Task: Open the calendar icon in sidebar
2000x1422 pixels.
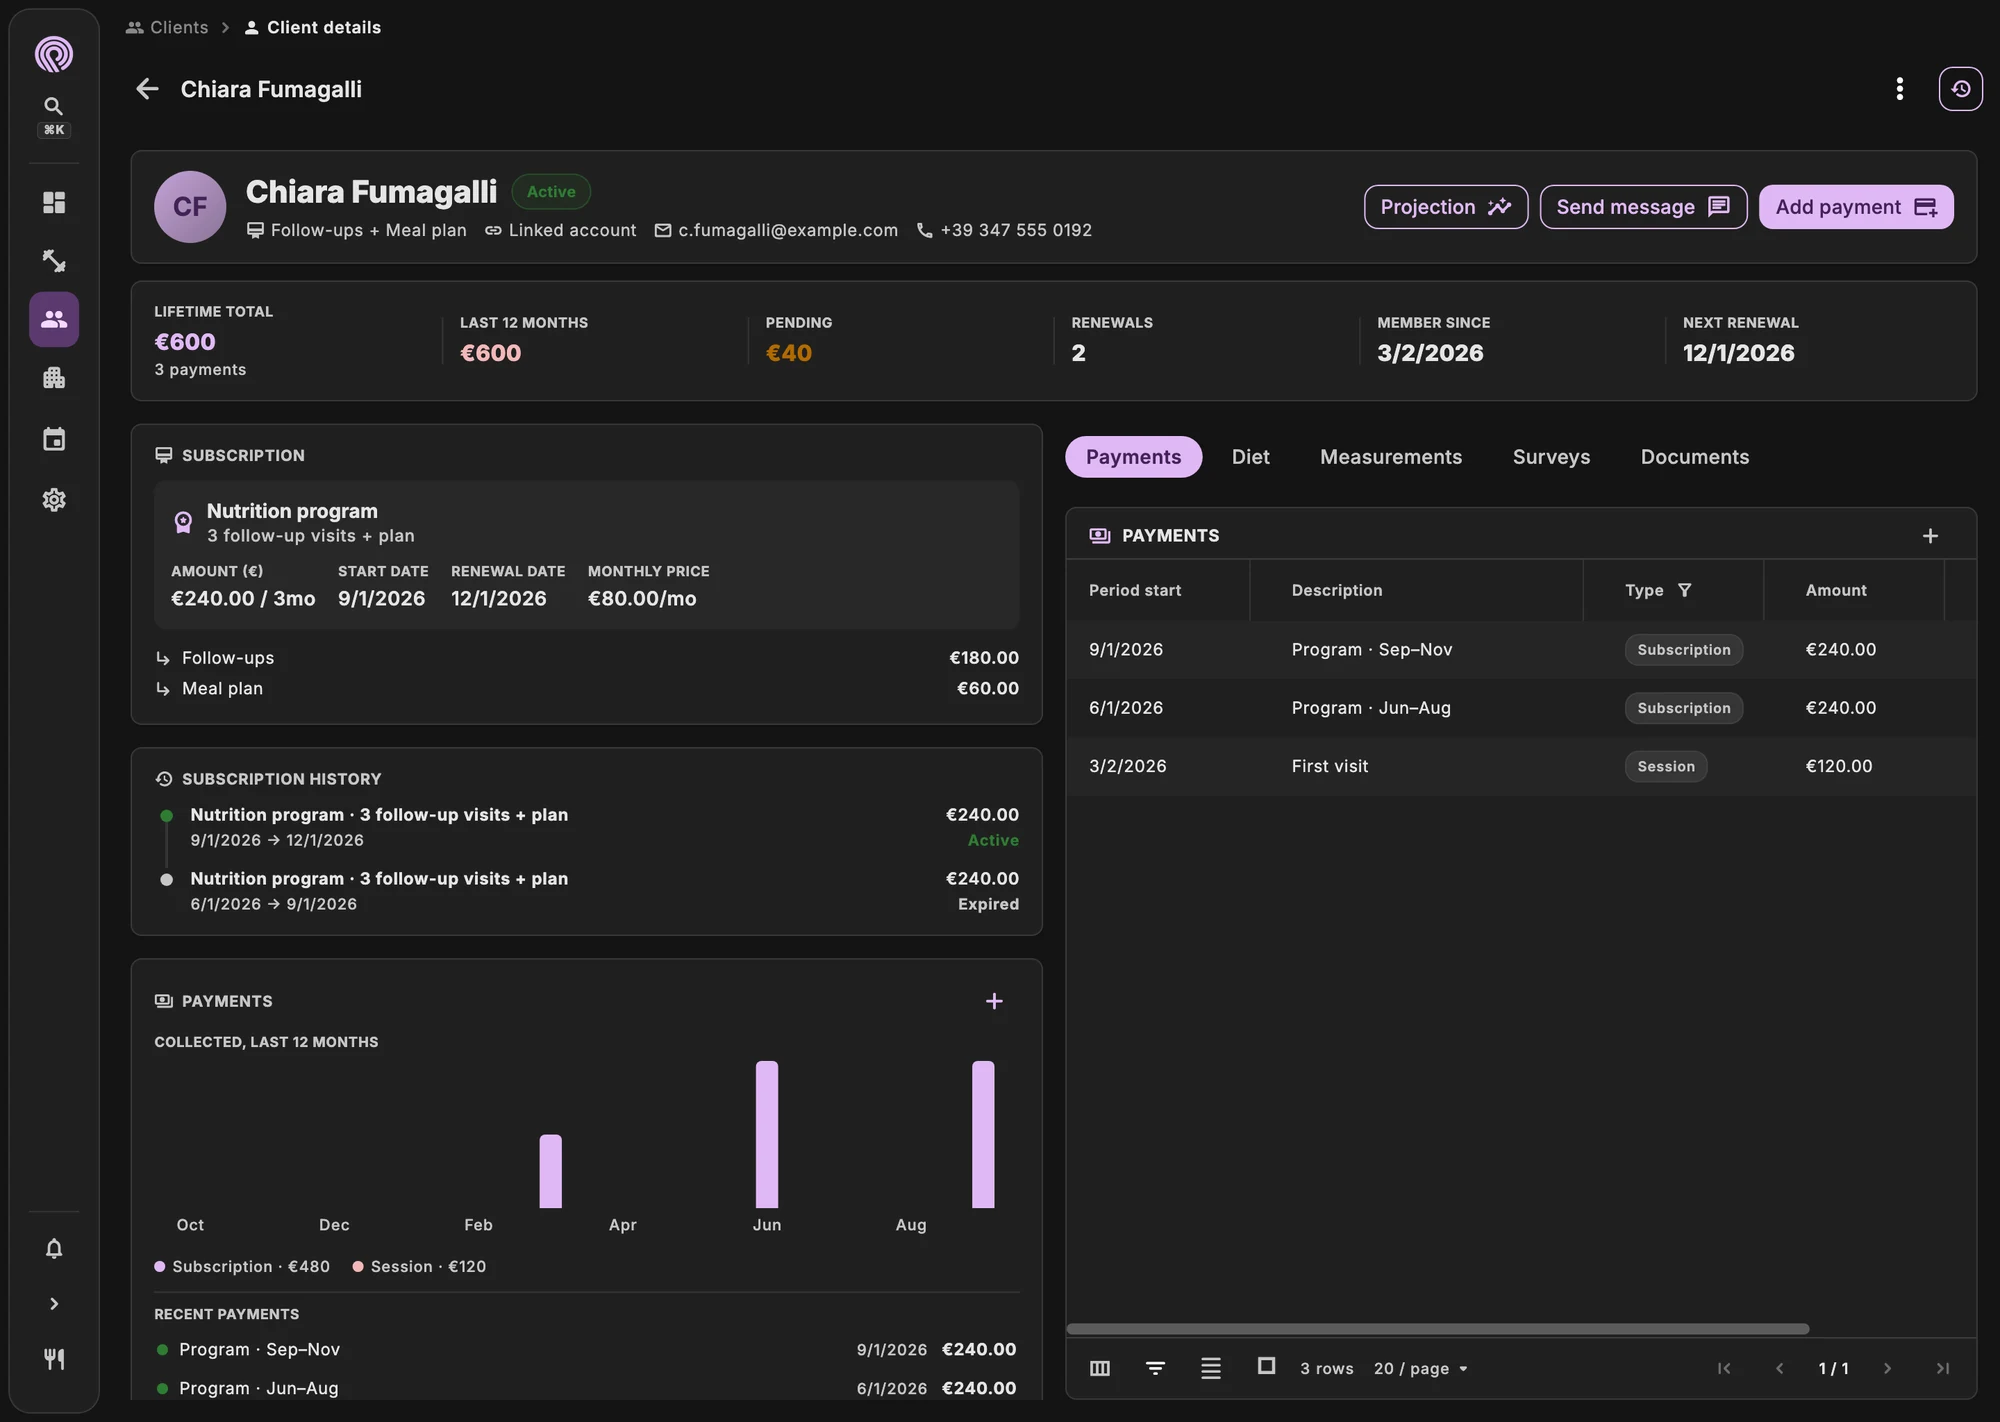Action: point(54,439)
